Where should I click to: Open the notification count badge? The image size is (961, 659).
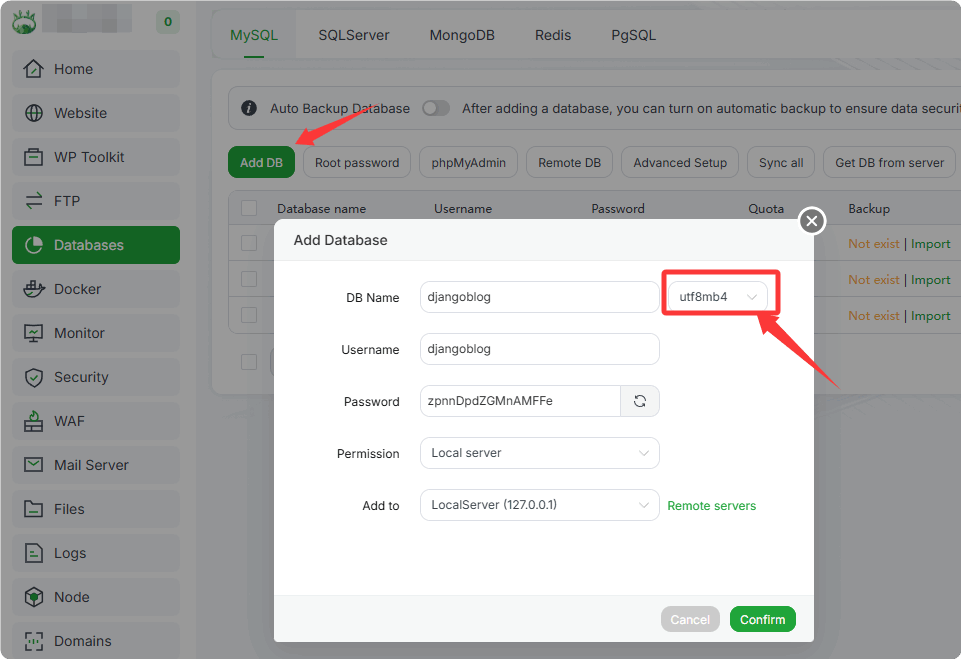168,22
